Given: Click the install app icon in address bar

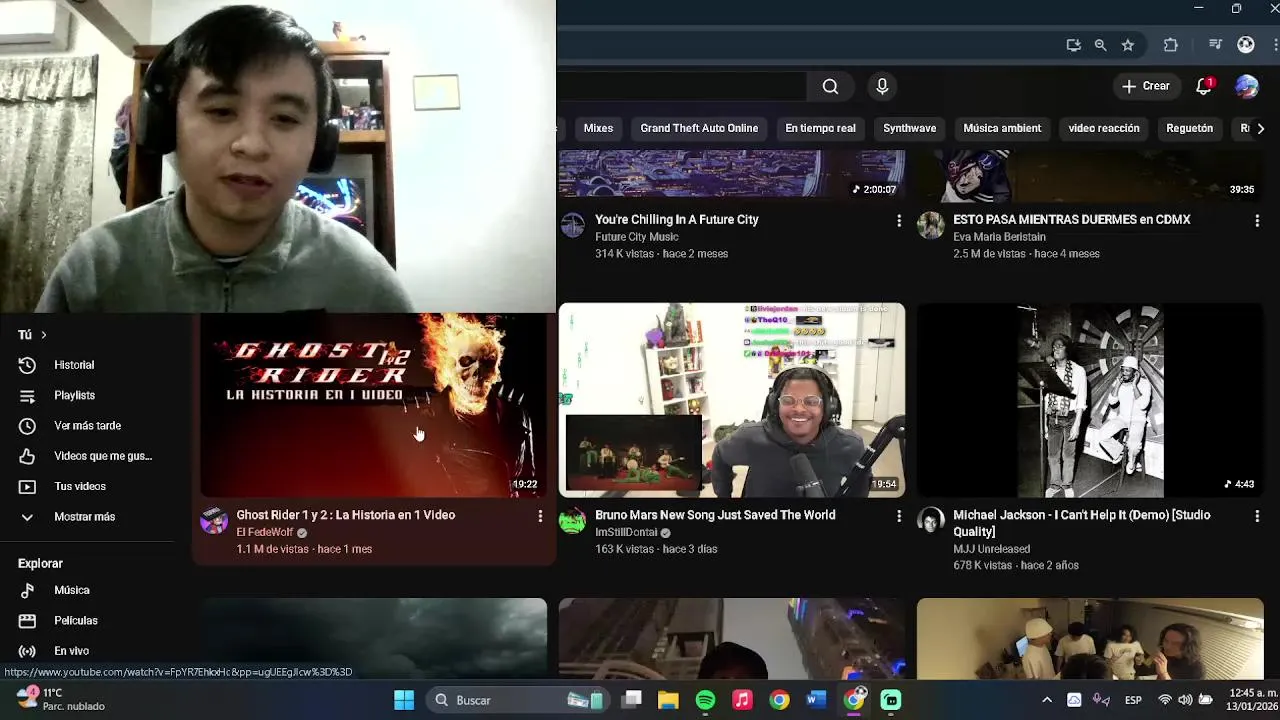Looking at the screenshot, I should point(1073,45).
